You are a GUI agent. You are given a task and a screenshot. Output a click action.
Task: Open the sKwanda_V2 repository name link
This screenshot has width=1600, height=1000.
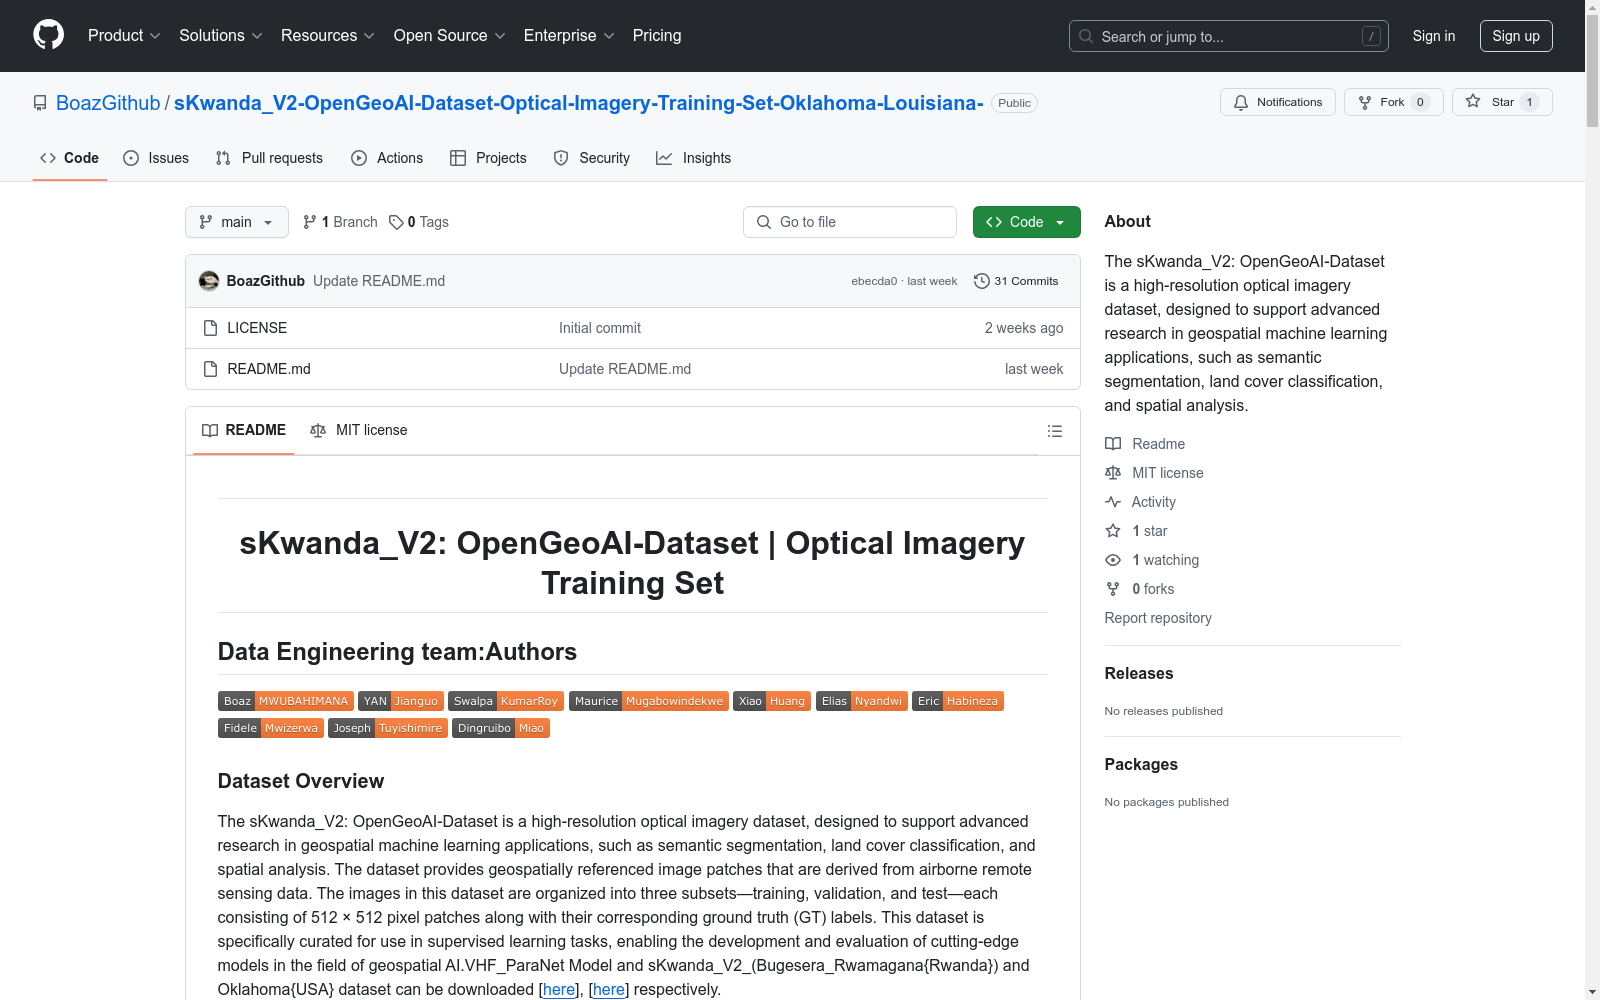point(579,103)
